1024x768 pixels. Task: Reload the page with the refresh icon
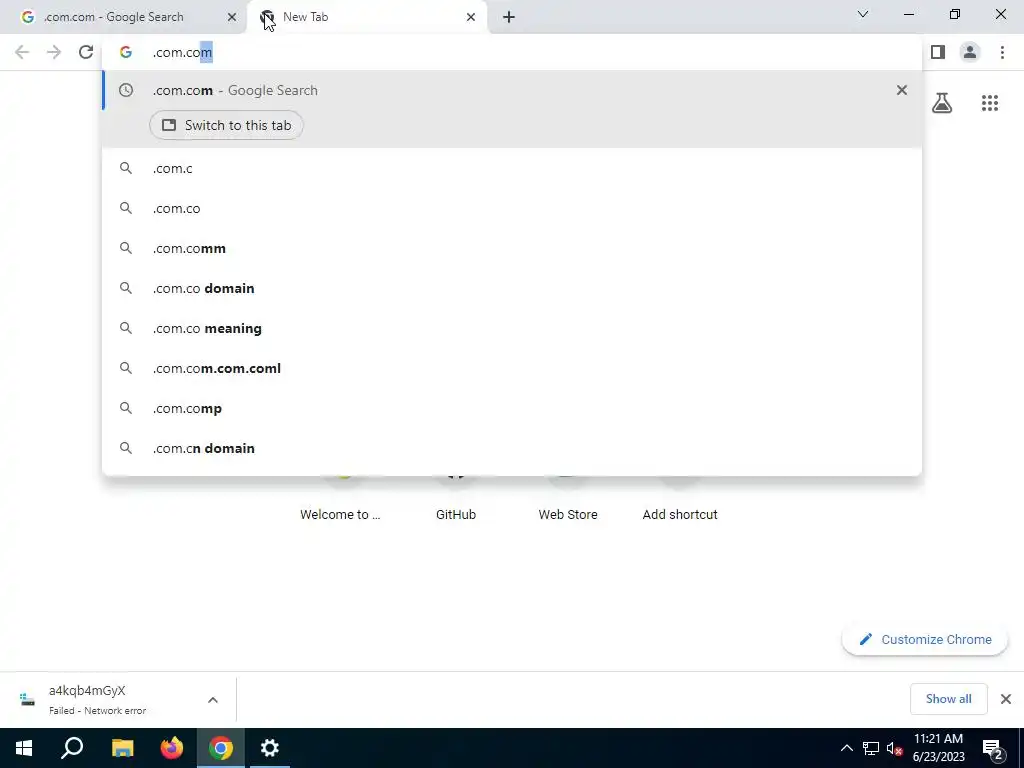point(86,52)
